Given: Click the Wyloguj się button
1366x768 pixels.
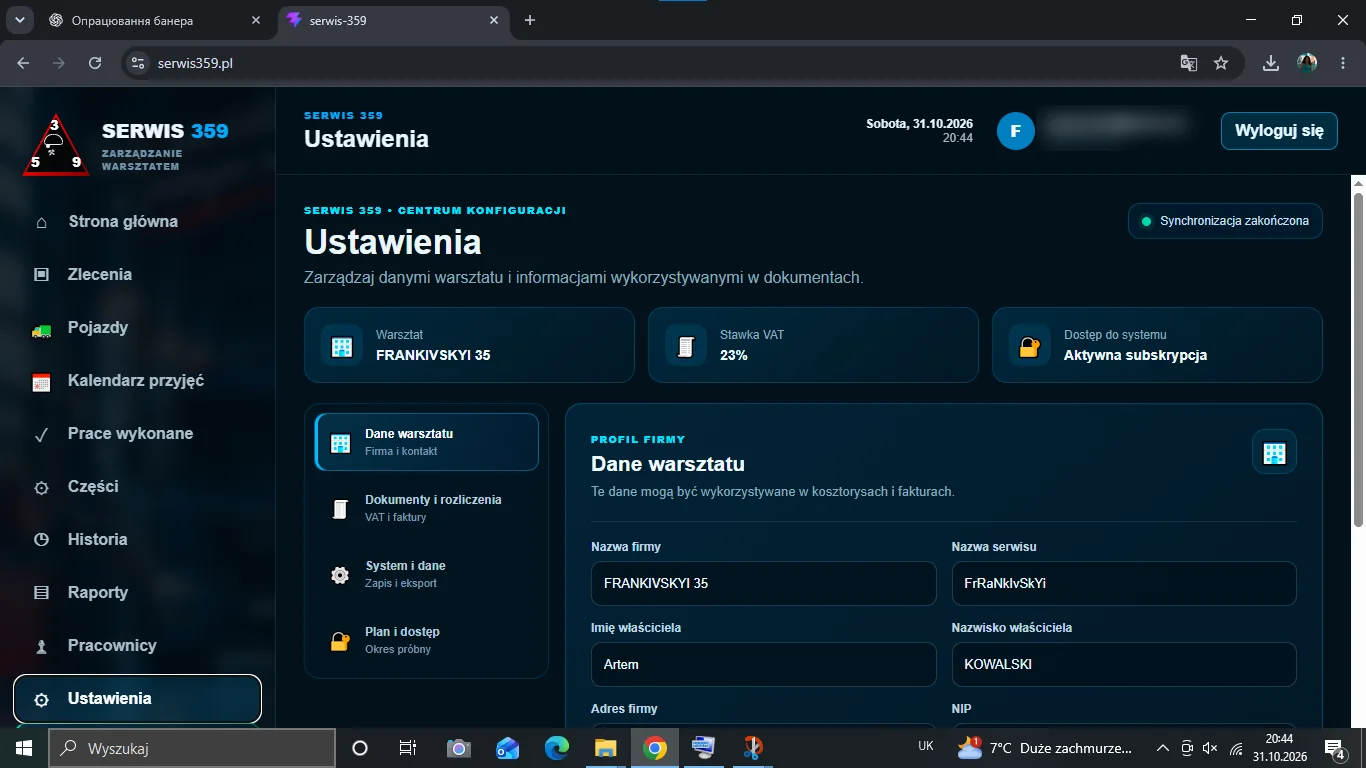Looking at the screenshot, I should pyautogui.click(x=1279, y=131).
